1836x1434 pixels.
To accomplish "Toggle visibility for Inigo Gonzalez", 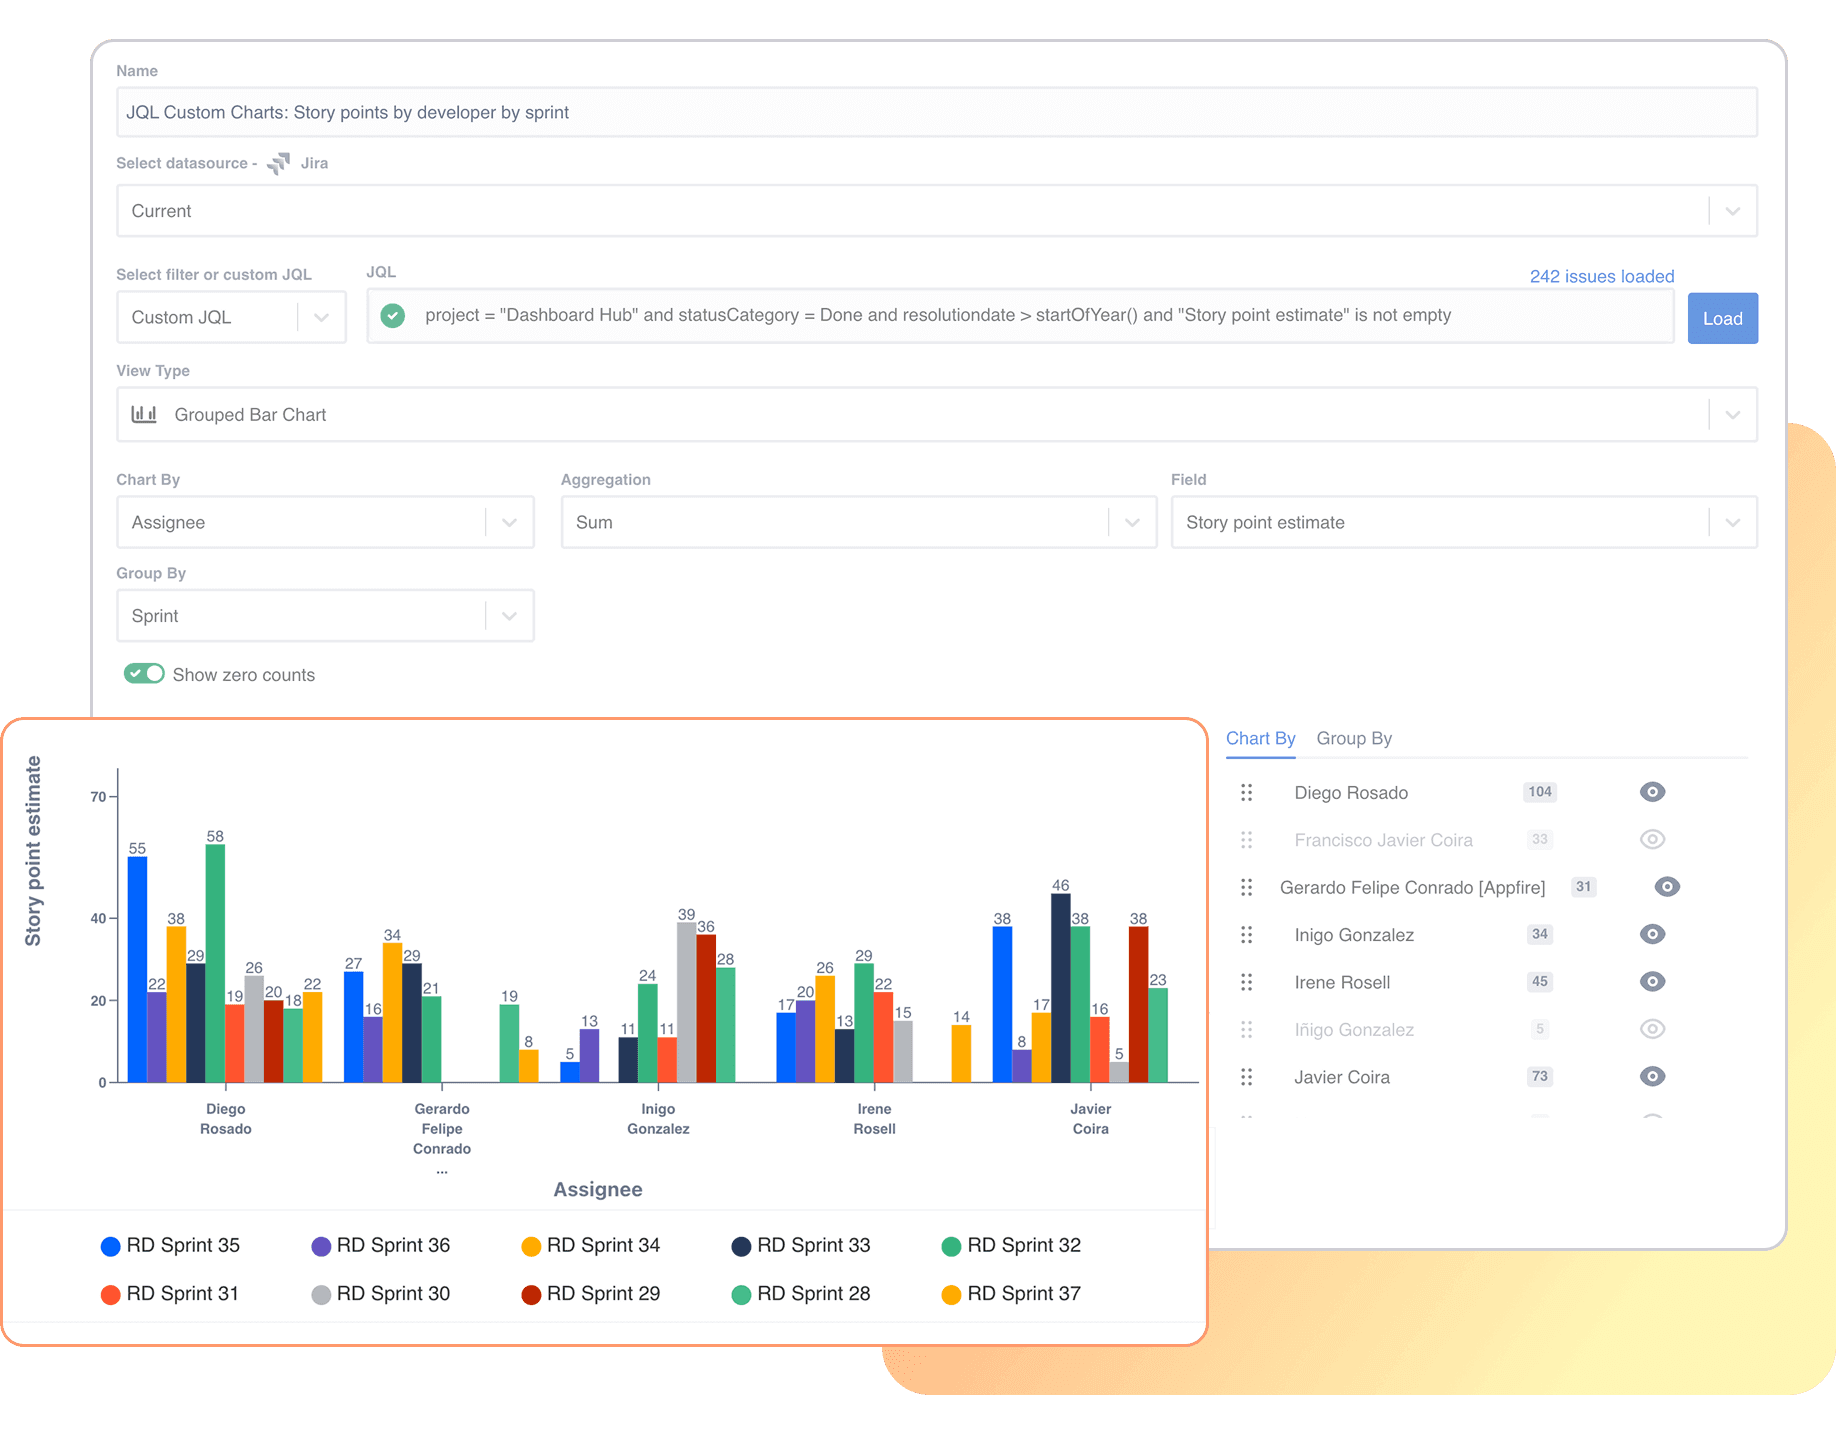I will (x=1652, y=934).
